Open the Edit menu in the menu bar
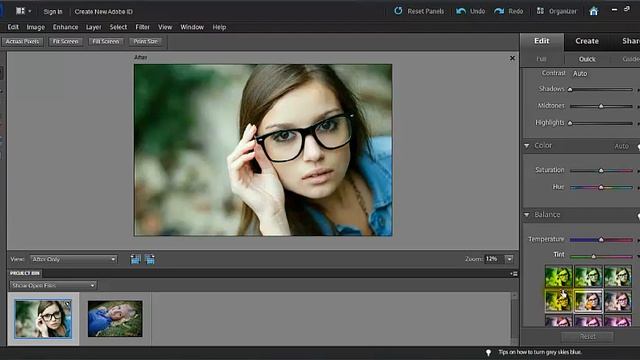The image size is (640, 360). click(x=13, y=27)
